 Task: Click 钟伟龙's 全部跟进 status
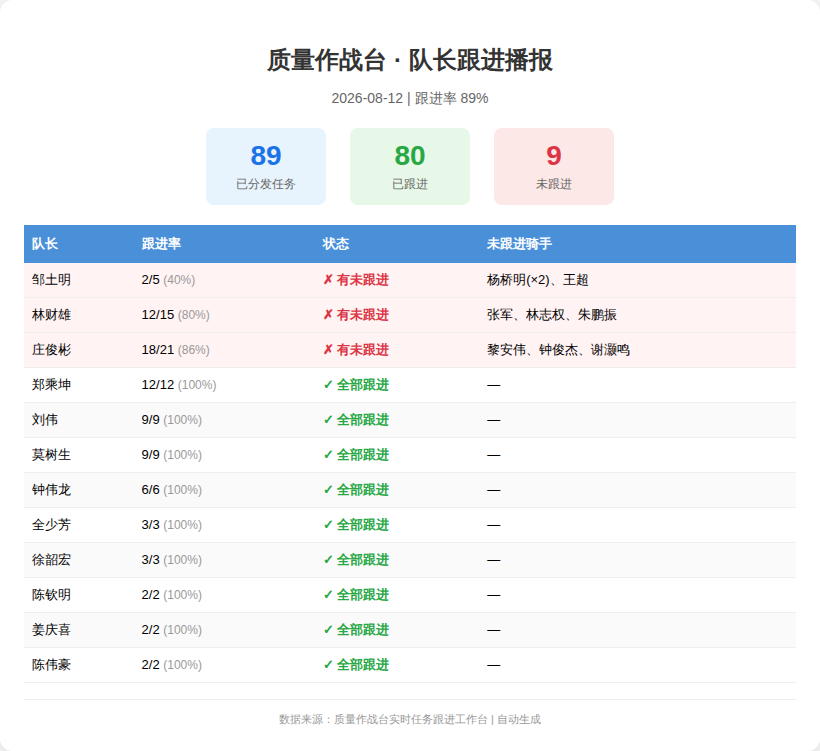pos(356,490)
